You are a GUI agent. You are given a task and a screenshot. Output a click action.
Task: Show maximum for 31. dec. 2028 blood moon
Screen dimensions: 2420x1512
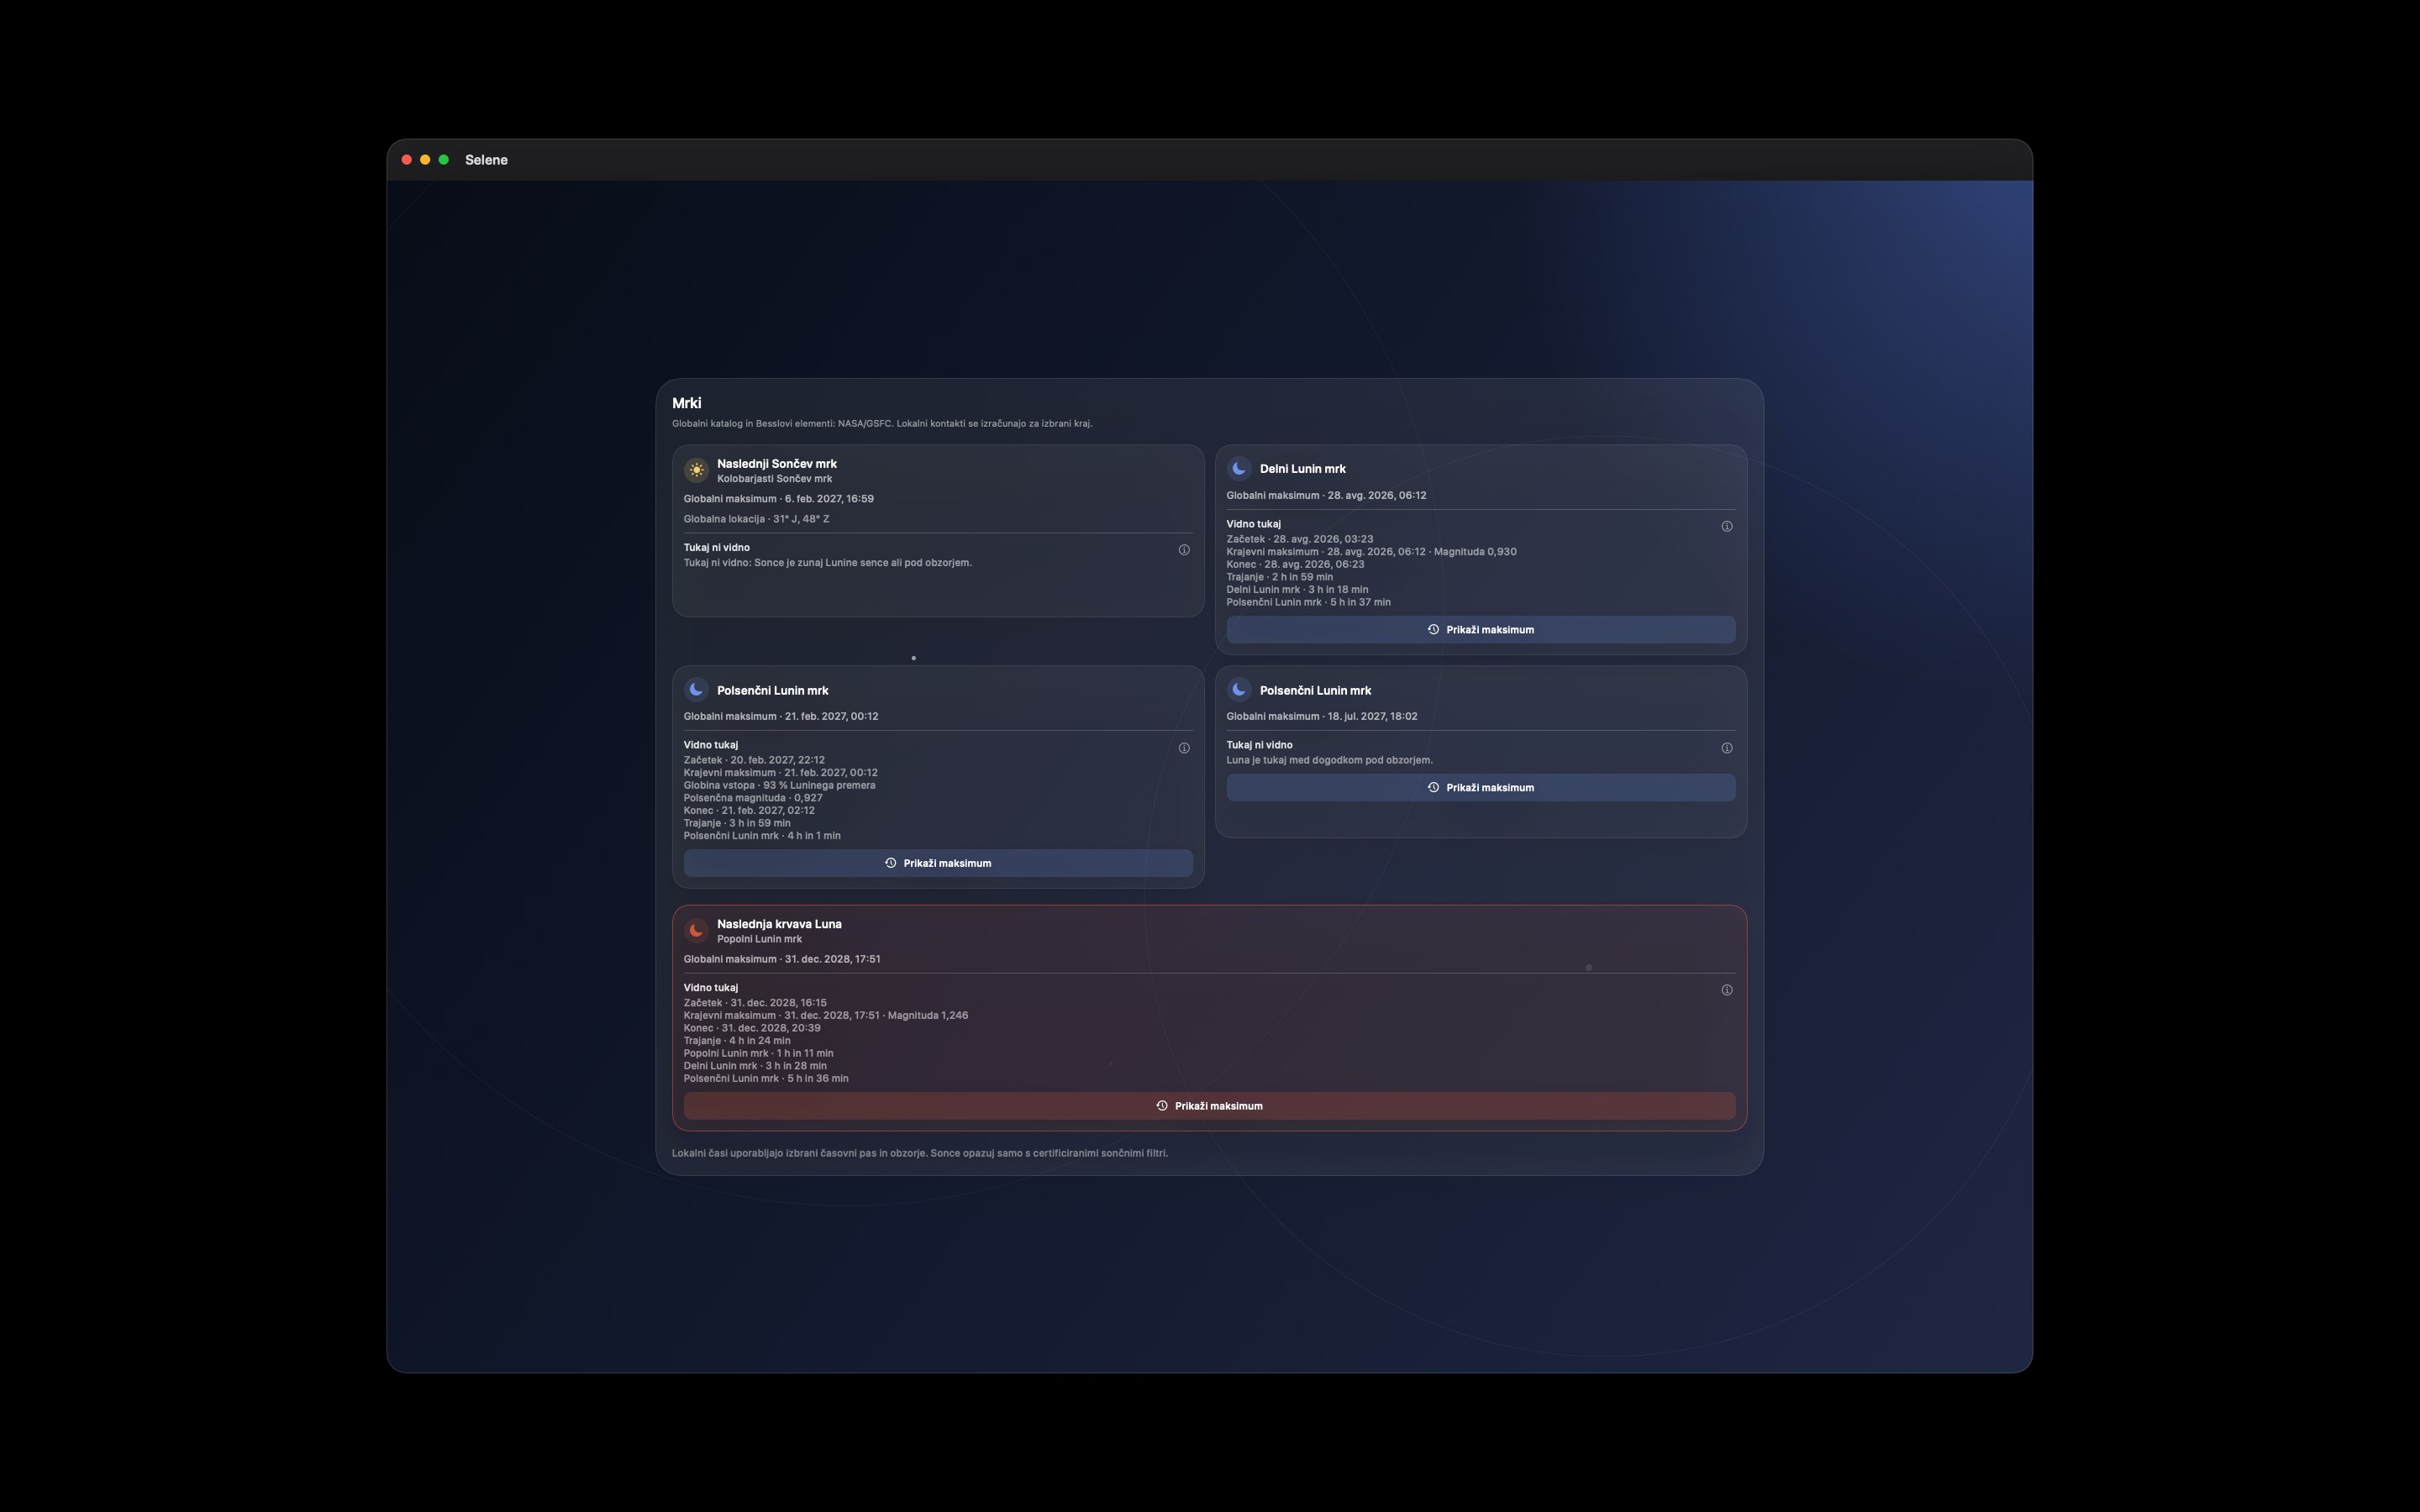pyautogui.click(x=1210, y=1106)
